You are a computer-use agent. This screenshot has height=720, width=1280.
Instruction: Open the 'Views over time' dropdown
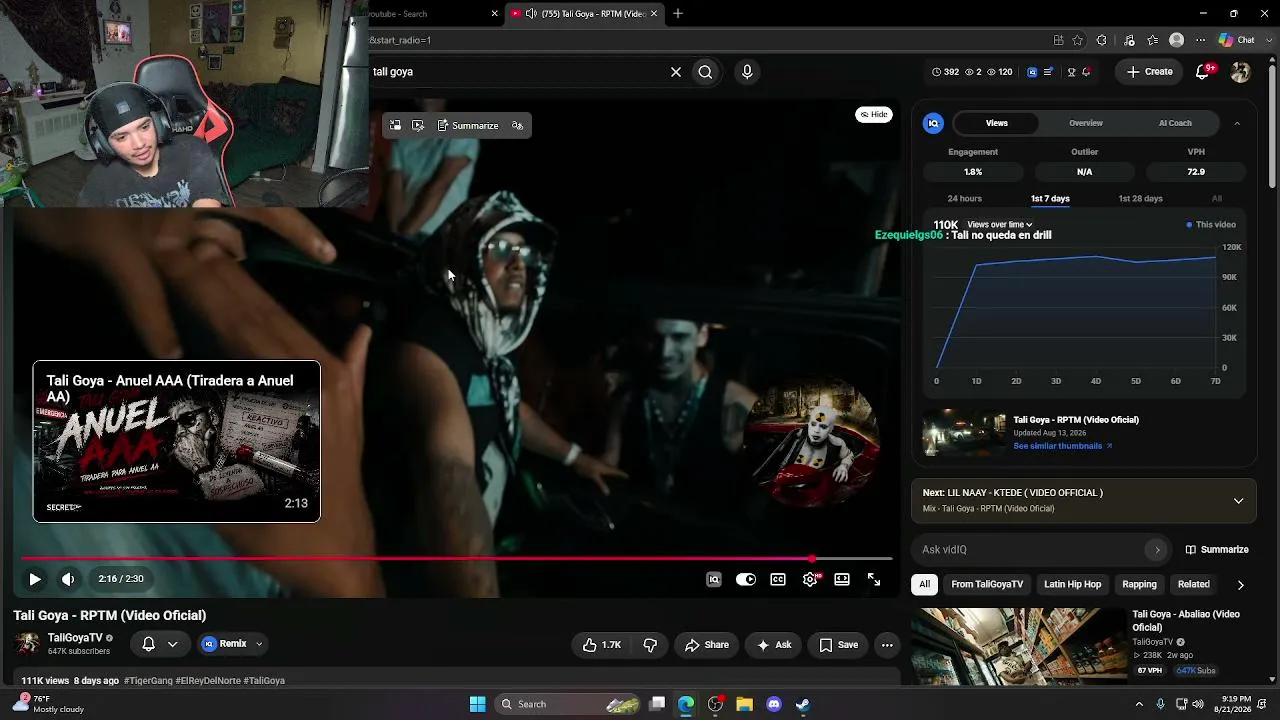point(1000,225)
